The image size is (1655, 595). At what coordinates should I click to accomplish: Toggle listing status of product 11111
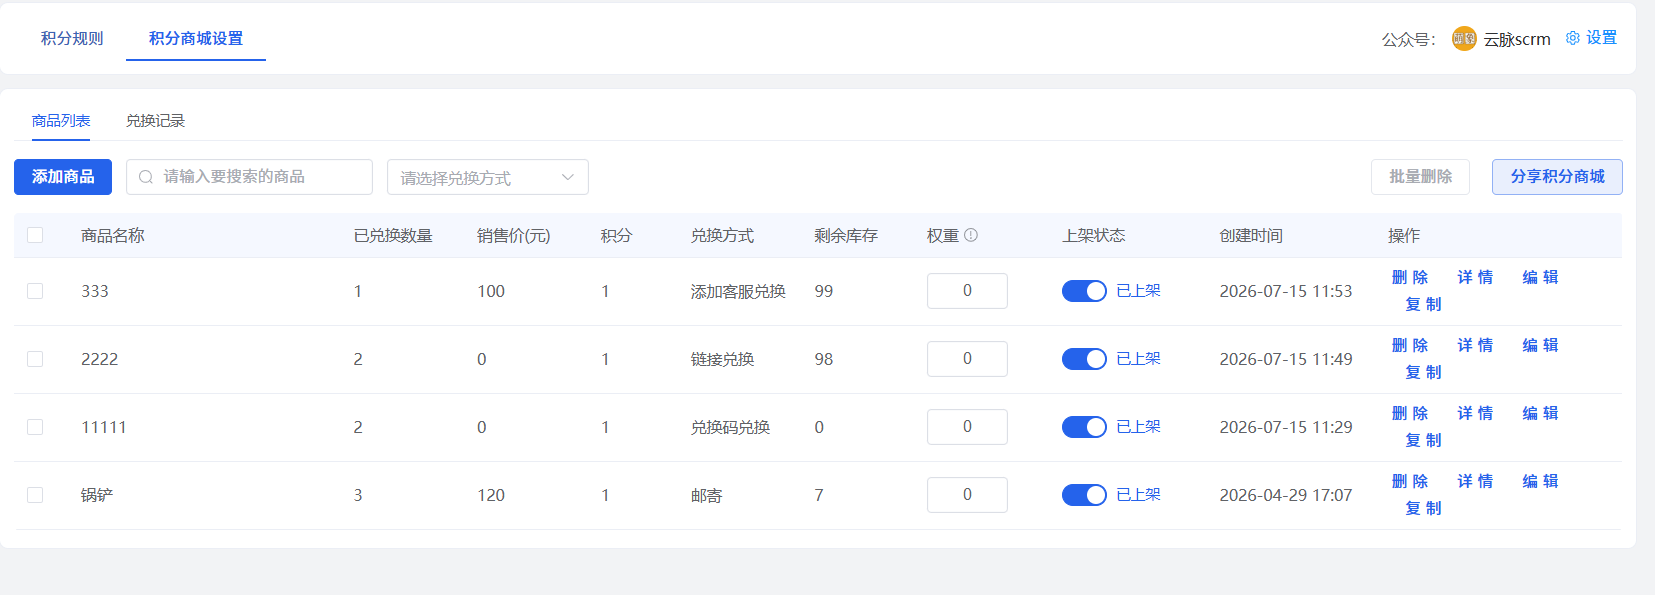(1084, 427)
